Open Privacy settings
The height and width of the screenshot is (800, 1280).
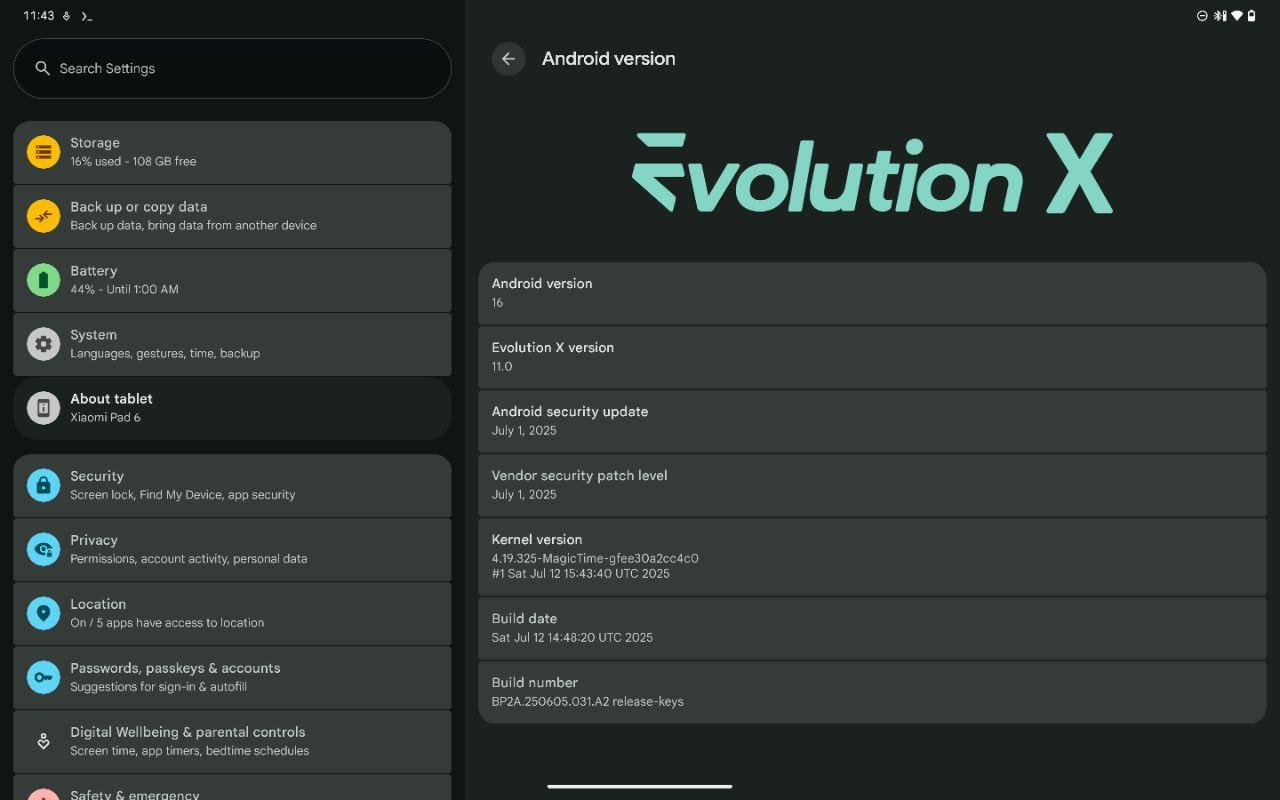(x=232, y=549)
